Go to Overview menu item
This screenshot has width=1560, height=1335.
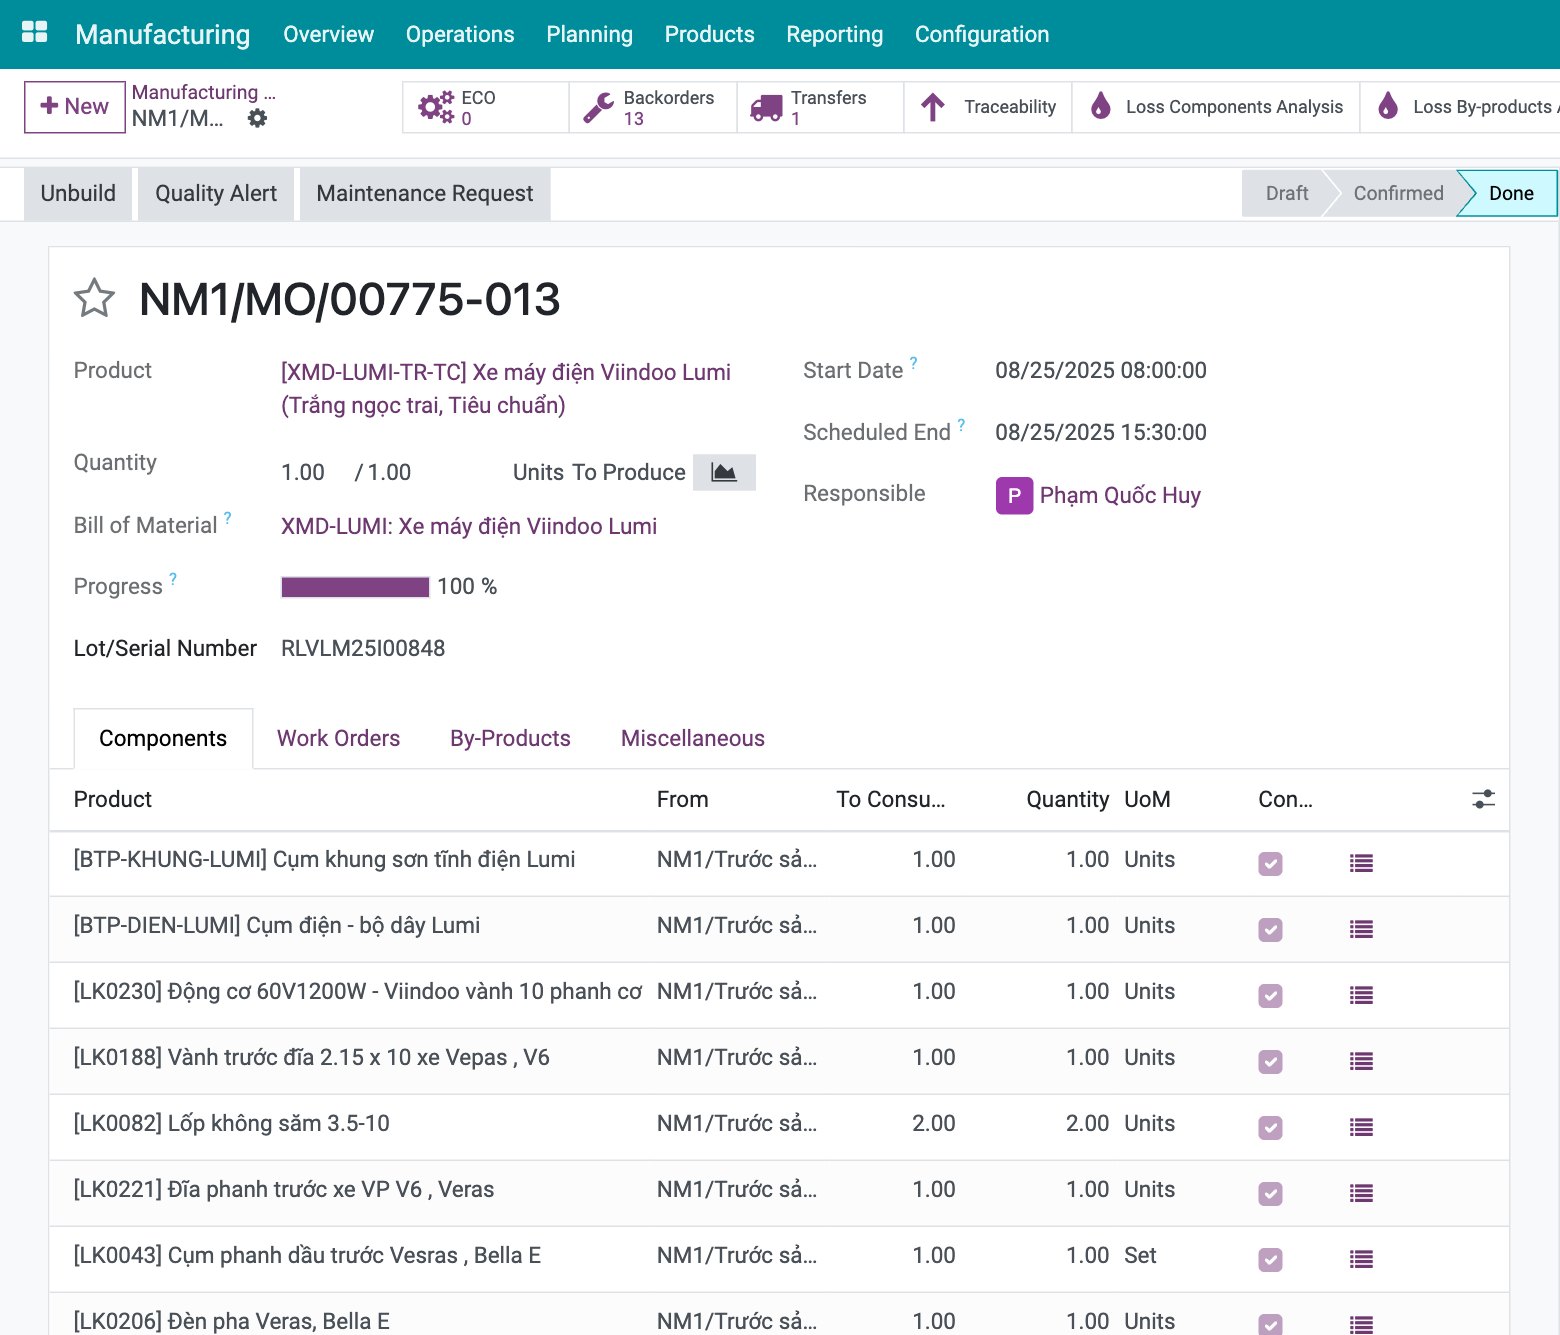(x=328, y=34)
